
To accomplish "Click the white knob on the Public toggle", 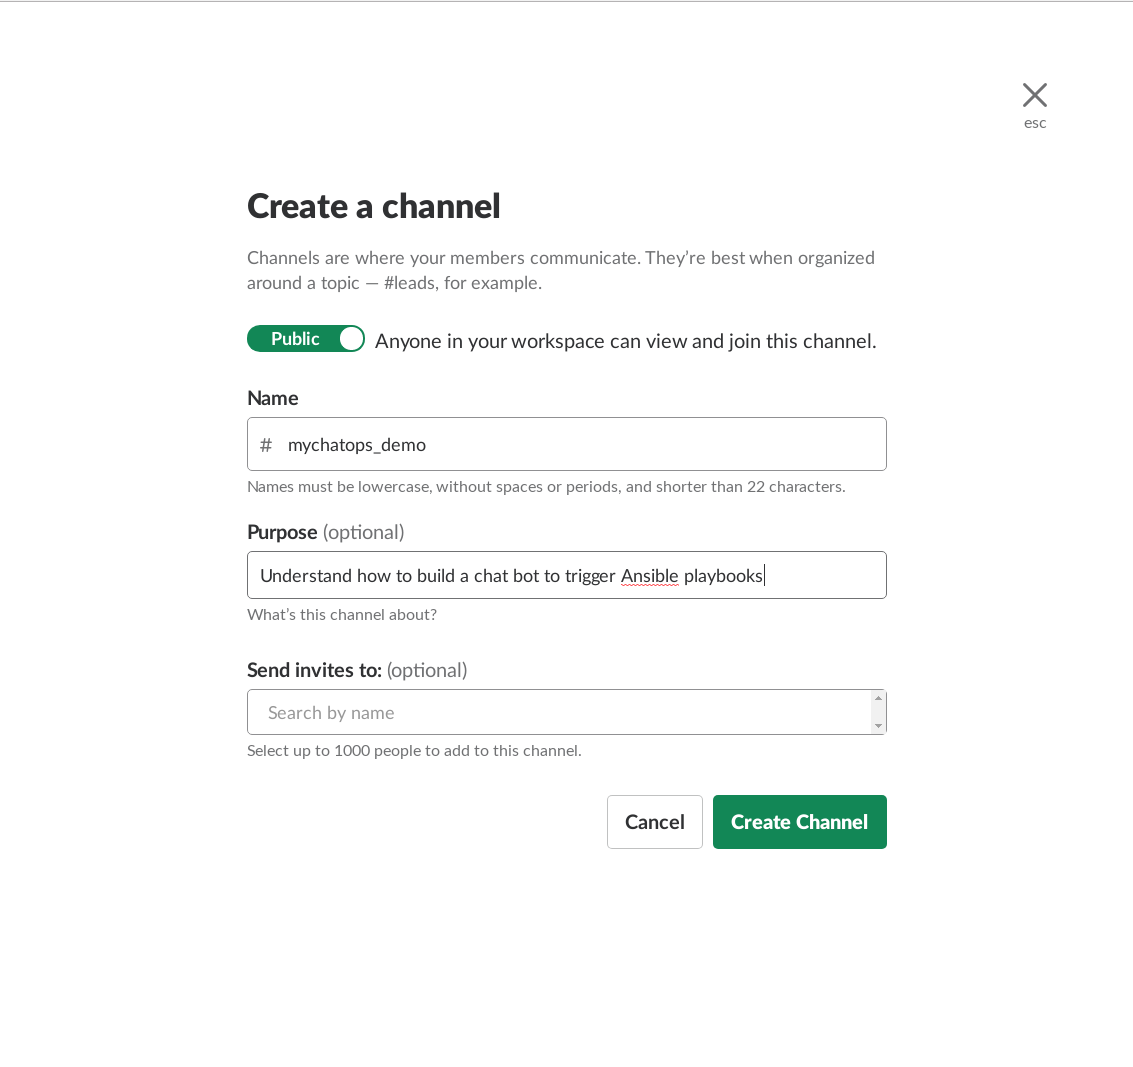I will pyautogui.click(x=351, y=339).
